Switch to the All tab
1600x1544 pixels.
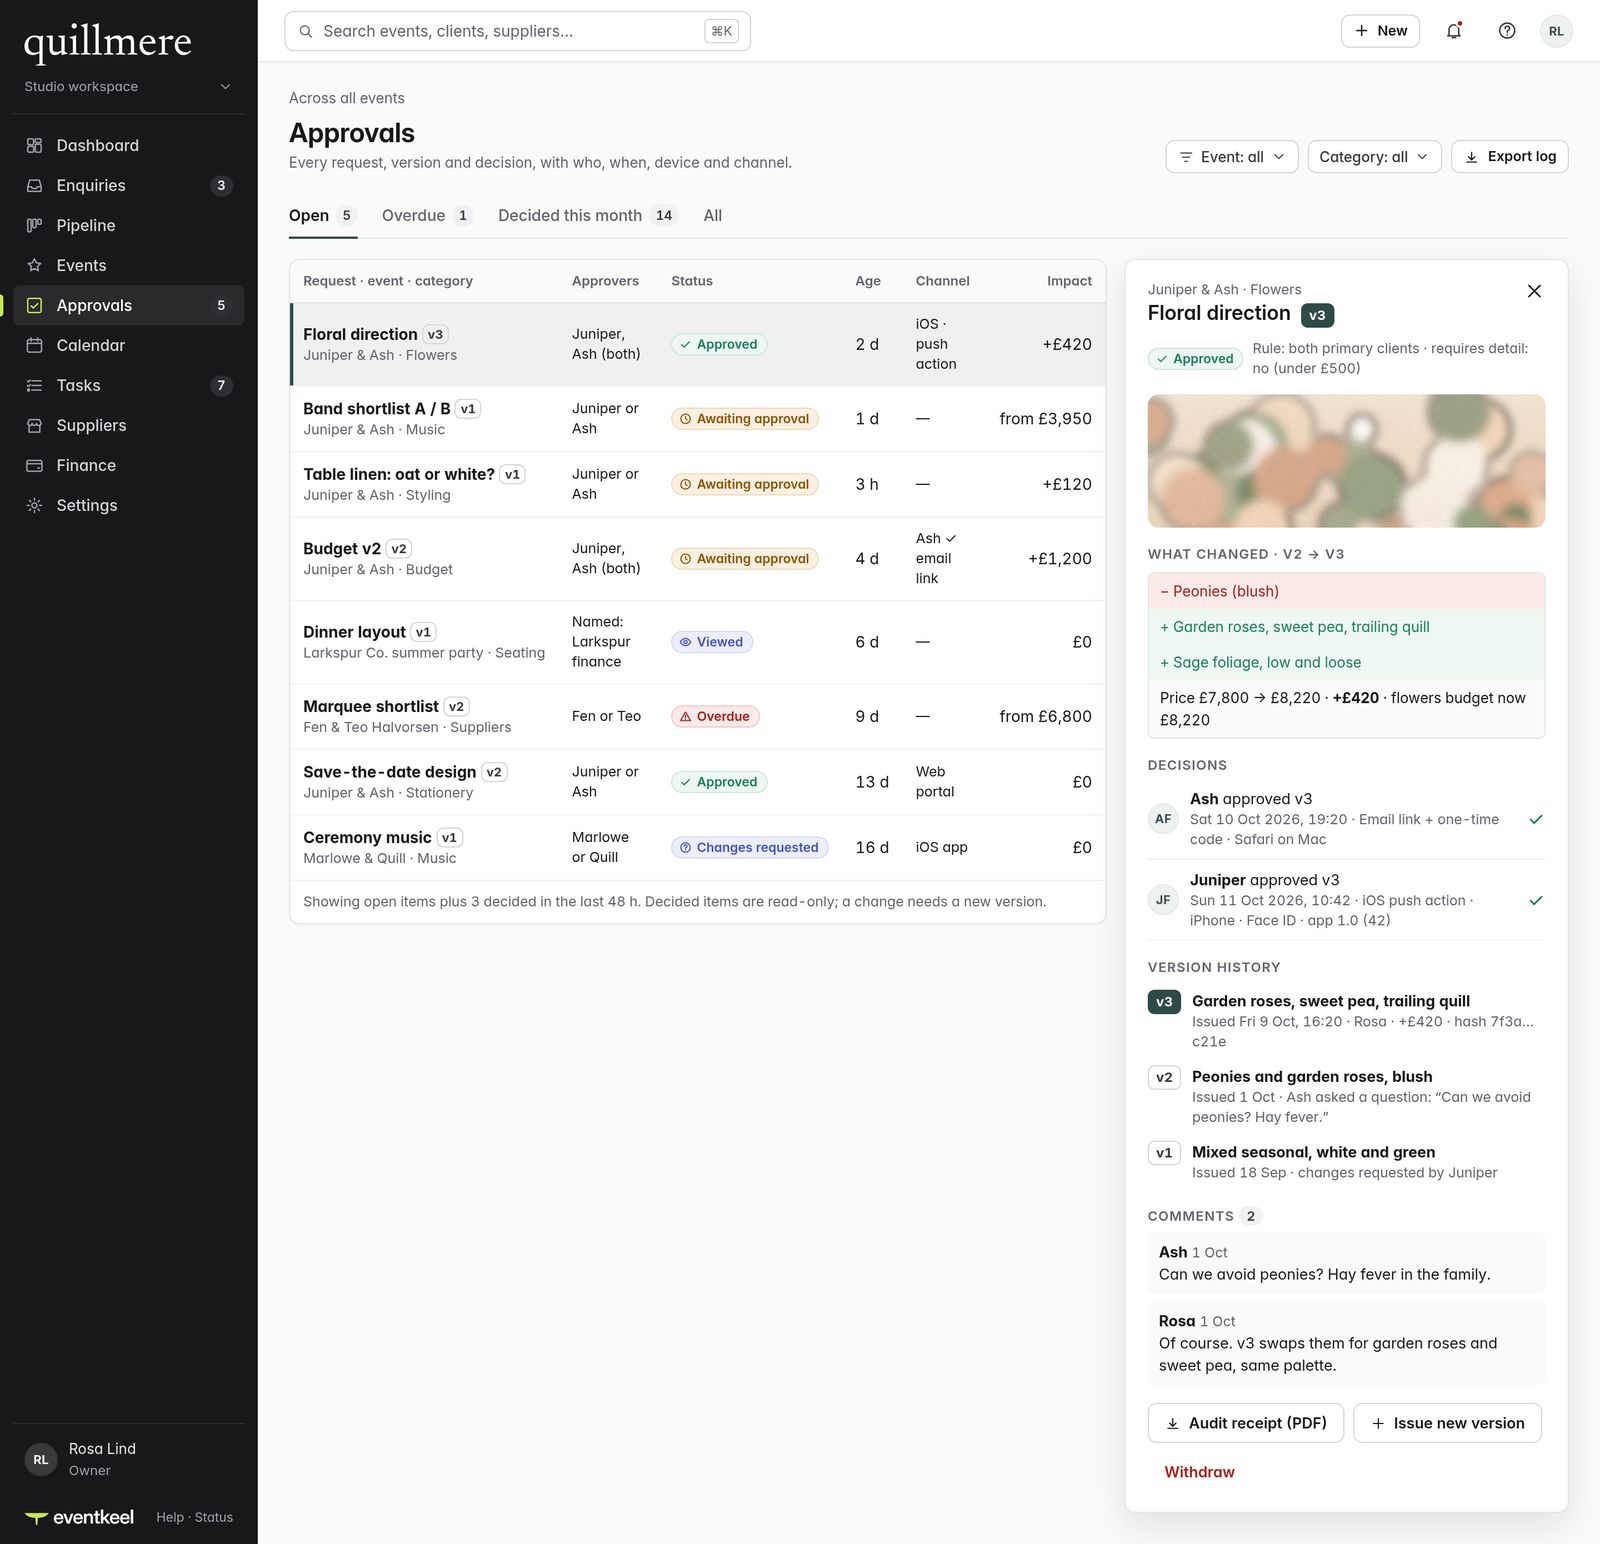tap(712, 215)
